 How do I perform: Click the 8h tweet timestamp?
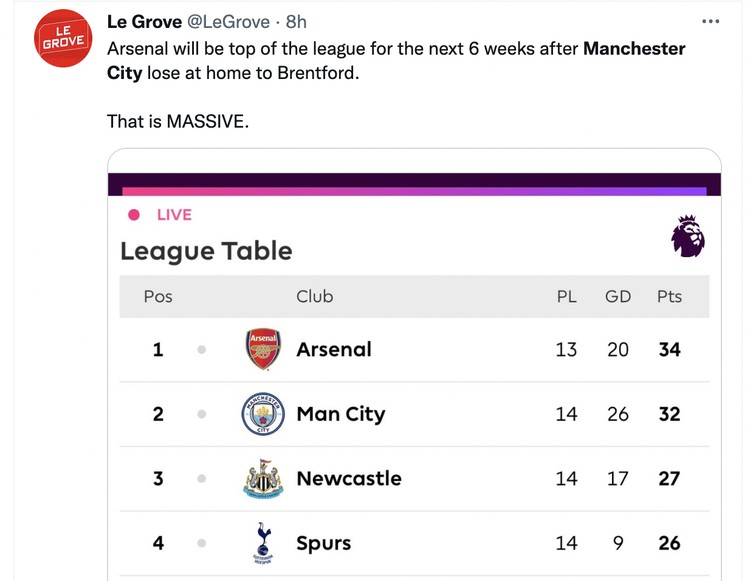pos(296,22)
